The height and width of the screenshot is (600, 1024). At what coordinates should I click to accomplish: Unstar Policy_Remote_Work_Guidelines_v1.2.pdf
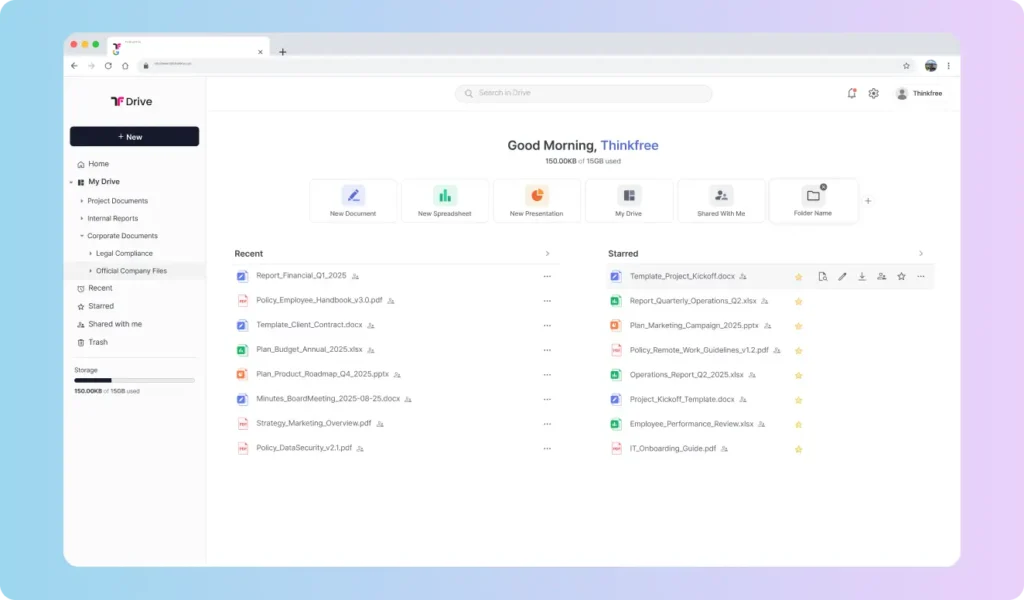pyautogui.click(x=798, y=351)
